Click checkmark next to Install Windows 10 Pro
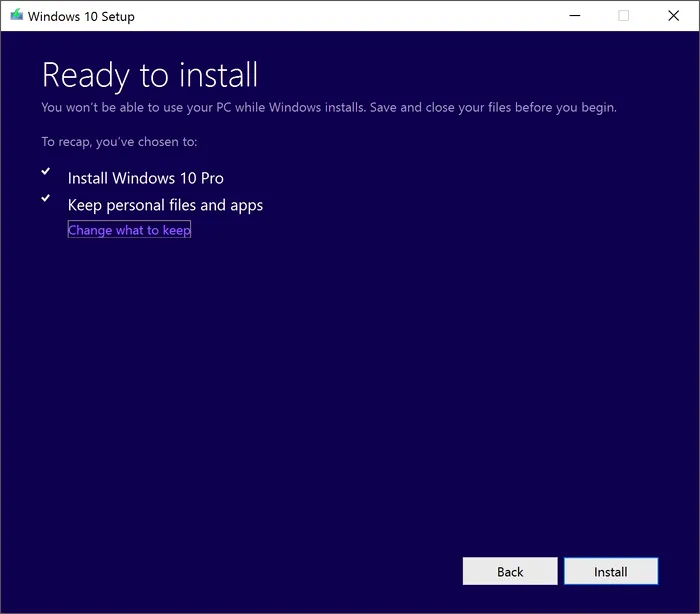 (45, 171)
